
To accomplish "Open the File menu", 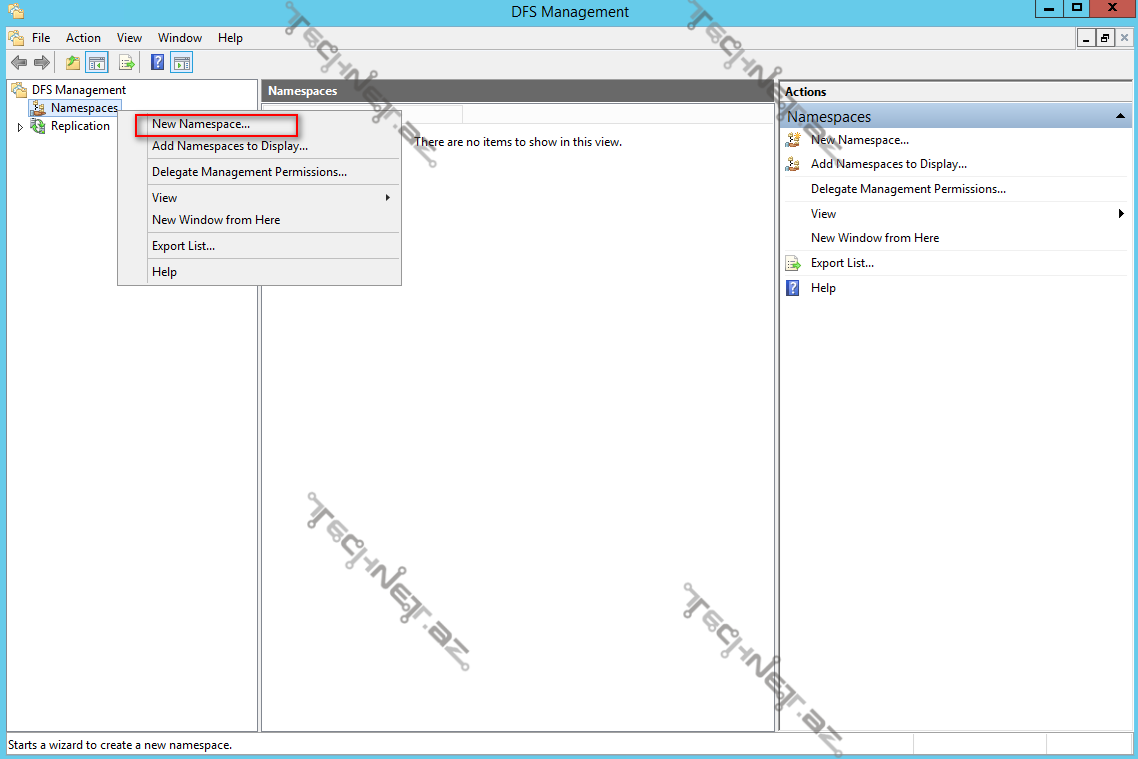I will 41,38.
